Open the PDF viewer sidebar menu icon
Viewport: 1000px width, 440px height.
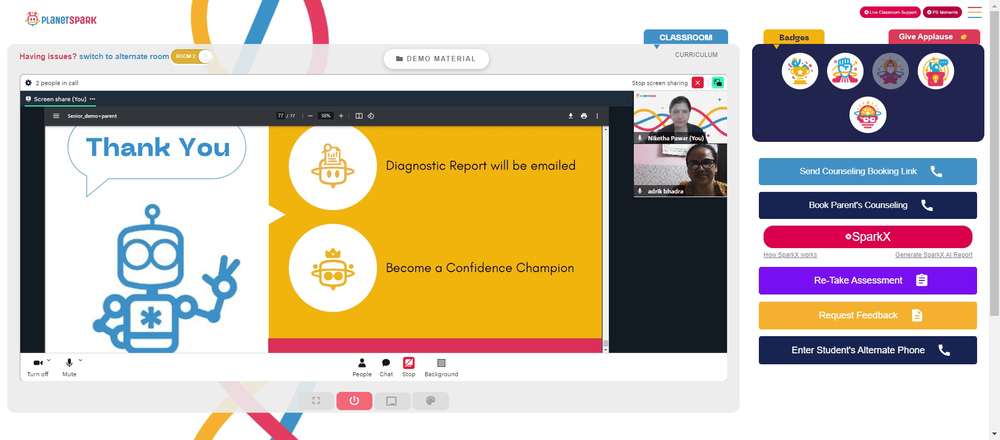(56, 116)
